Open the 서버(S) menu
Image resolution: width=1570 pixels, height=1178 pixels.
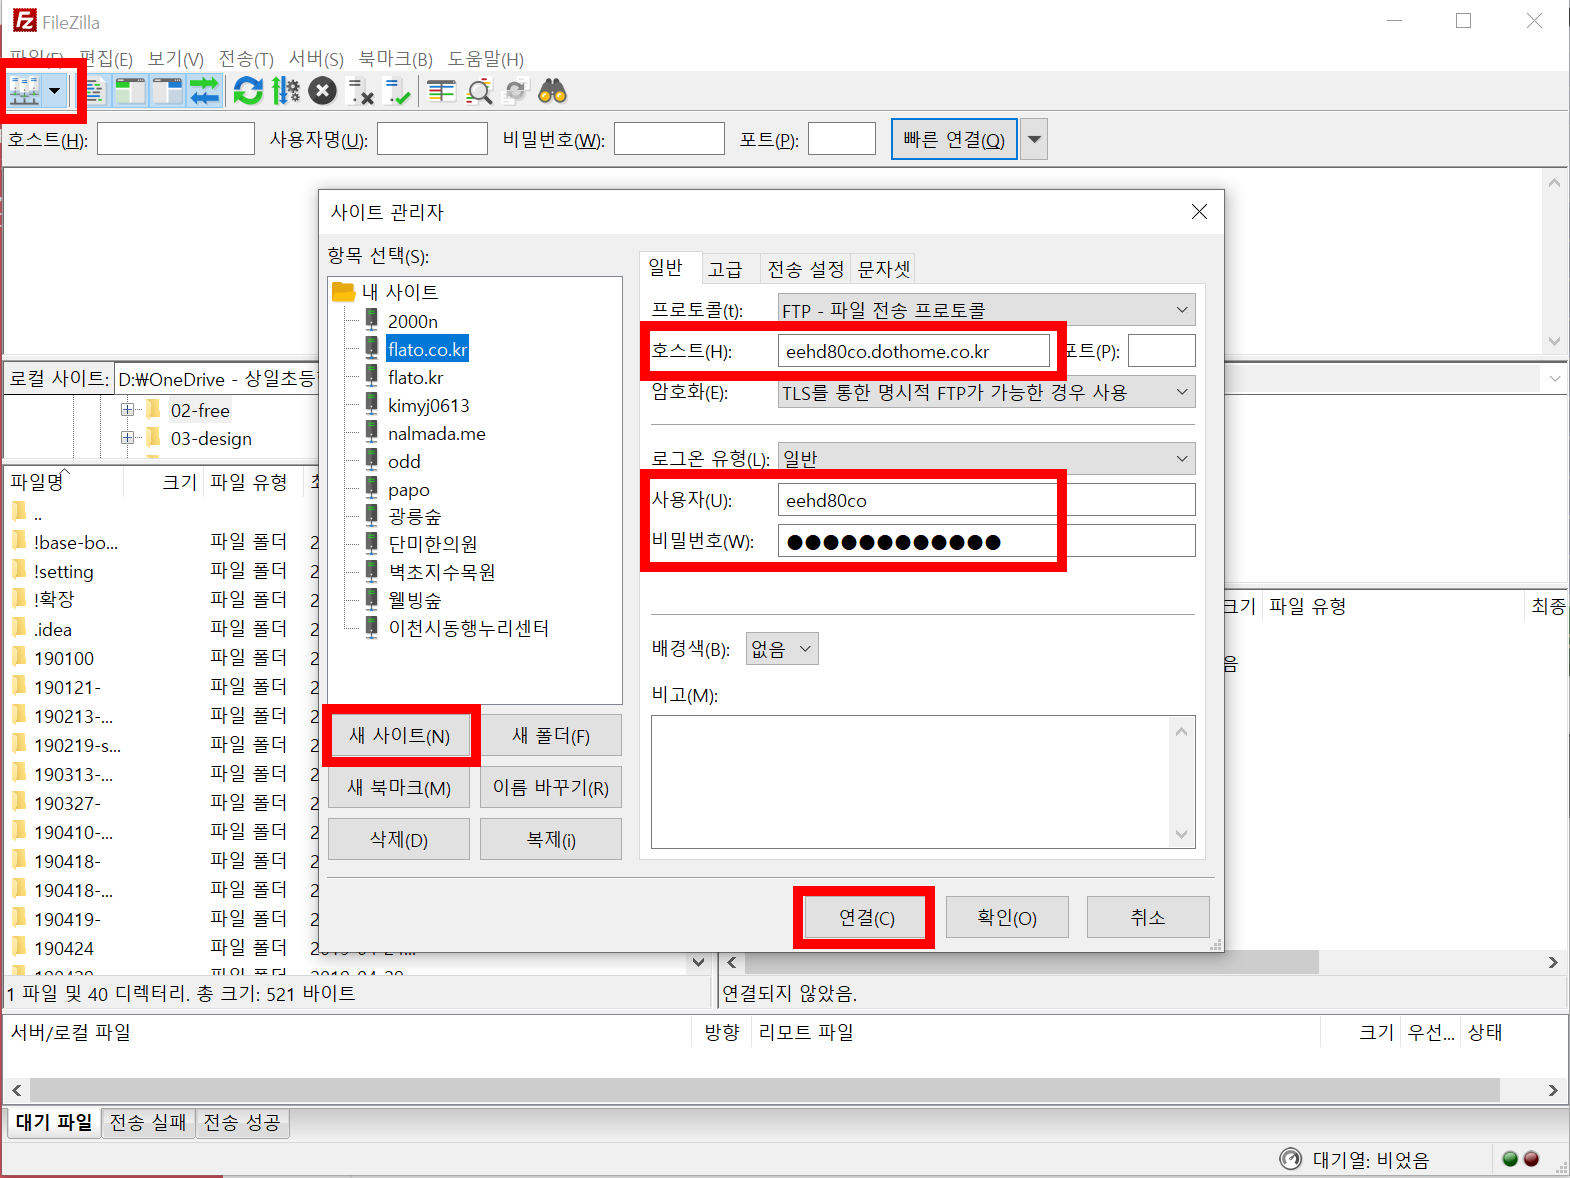[x=316, y=59]
